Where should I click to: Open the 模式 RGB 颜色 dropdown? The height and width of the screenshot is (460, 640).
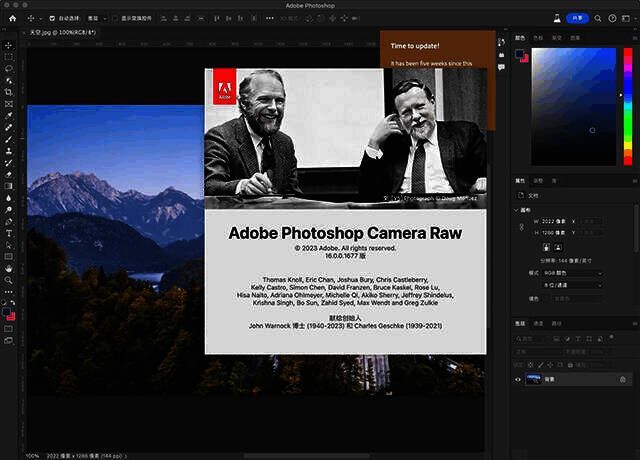572,271
